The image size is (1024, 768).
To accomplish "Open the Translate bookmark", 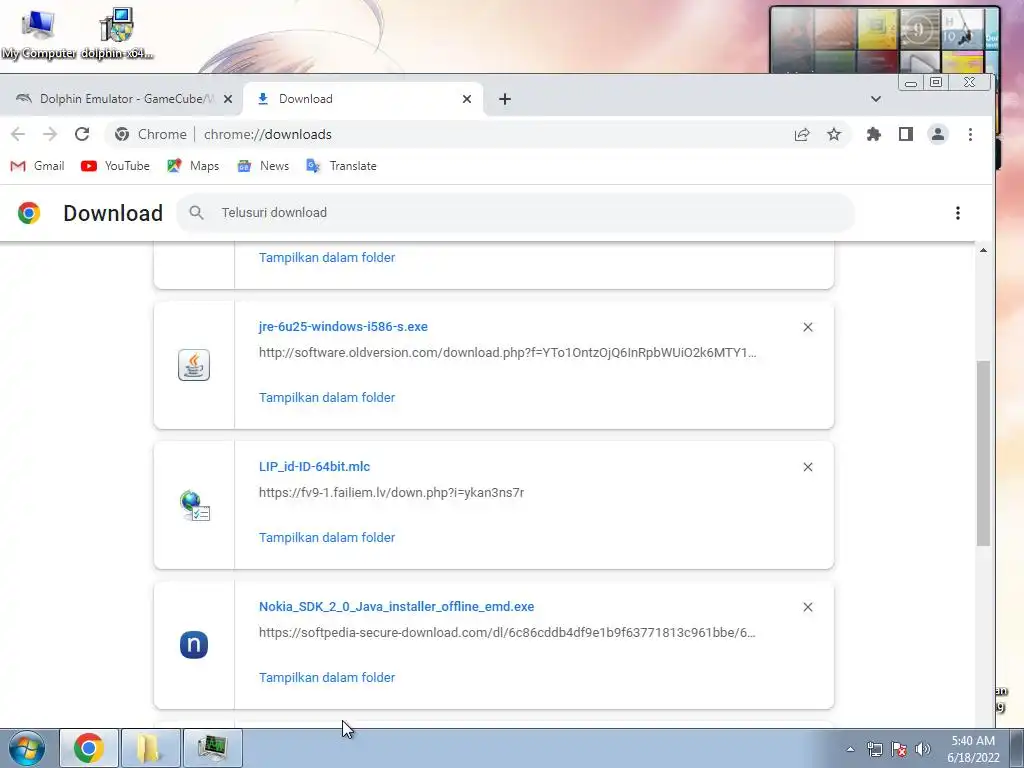I will point(342,166).
